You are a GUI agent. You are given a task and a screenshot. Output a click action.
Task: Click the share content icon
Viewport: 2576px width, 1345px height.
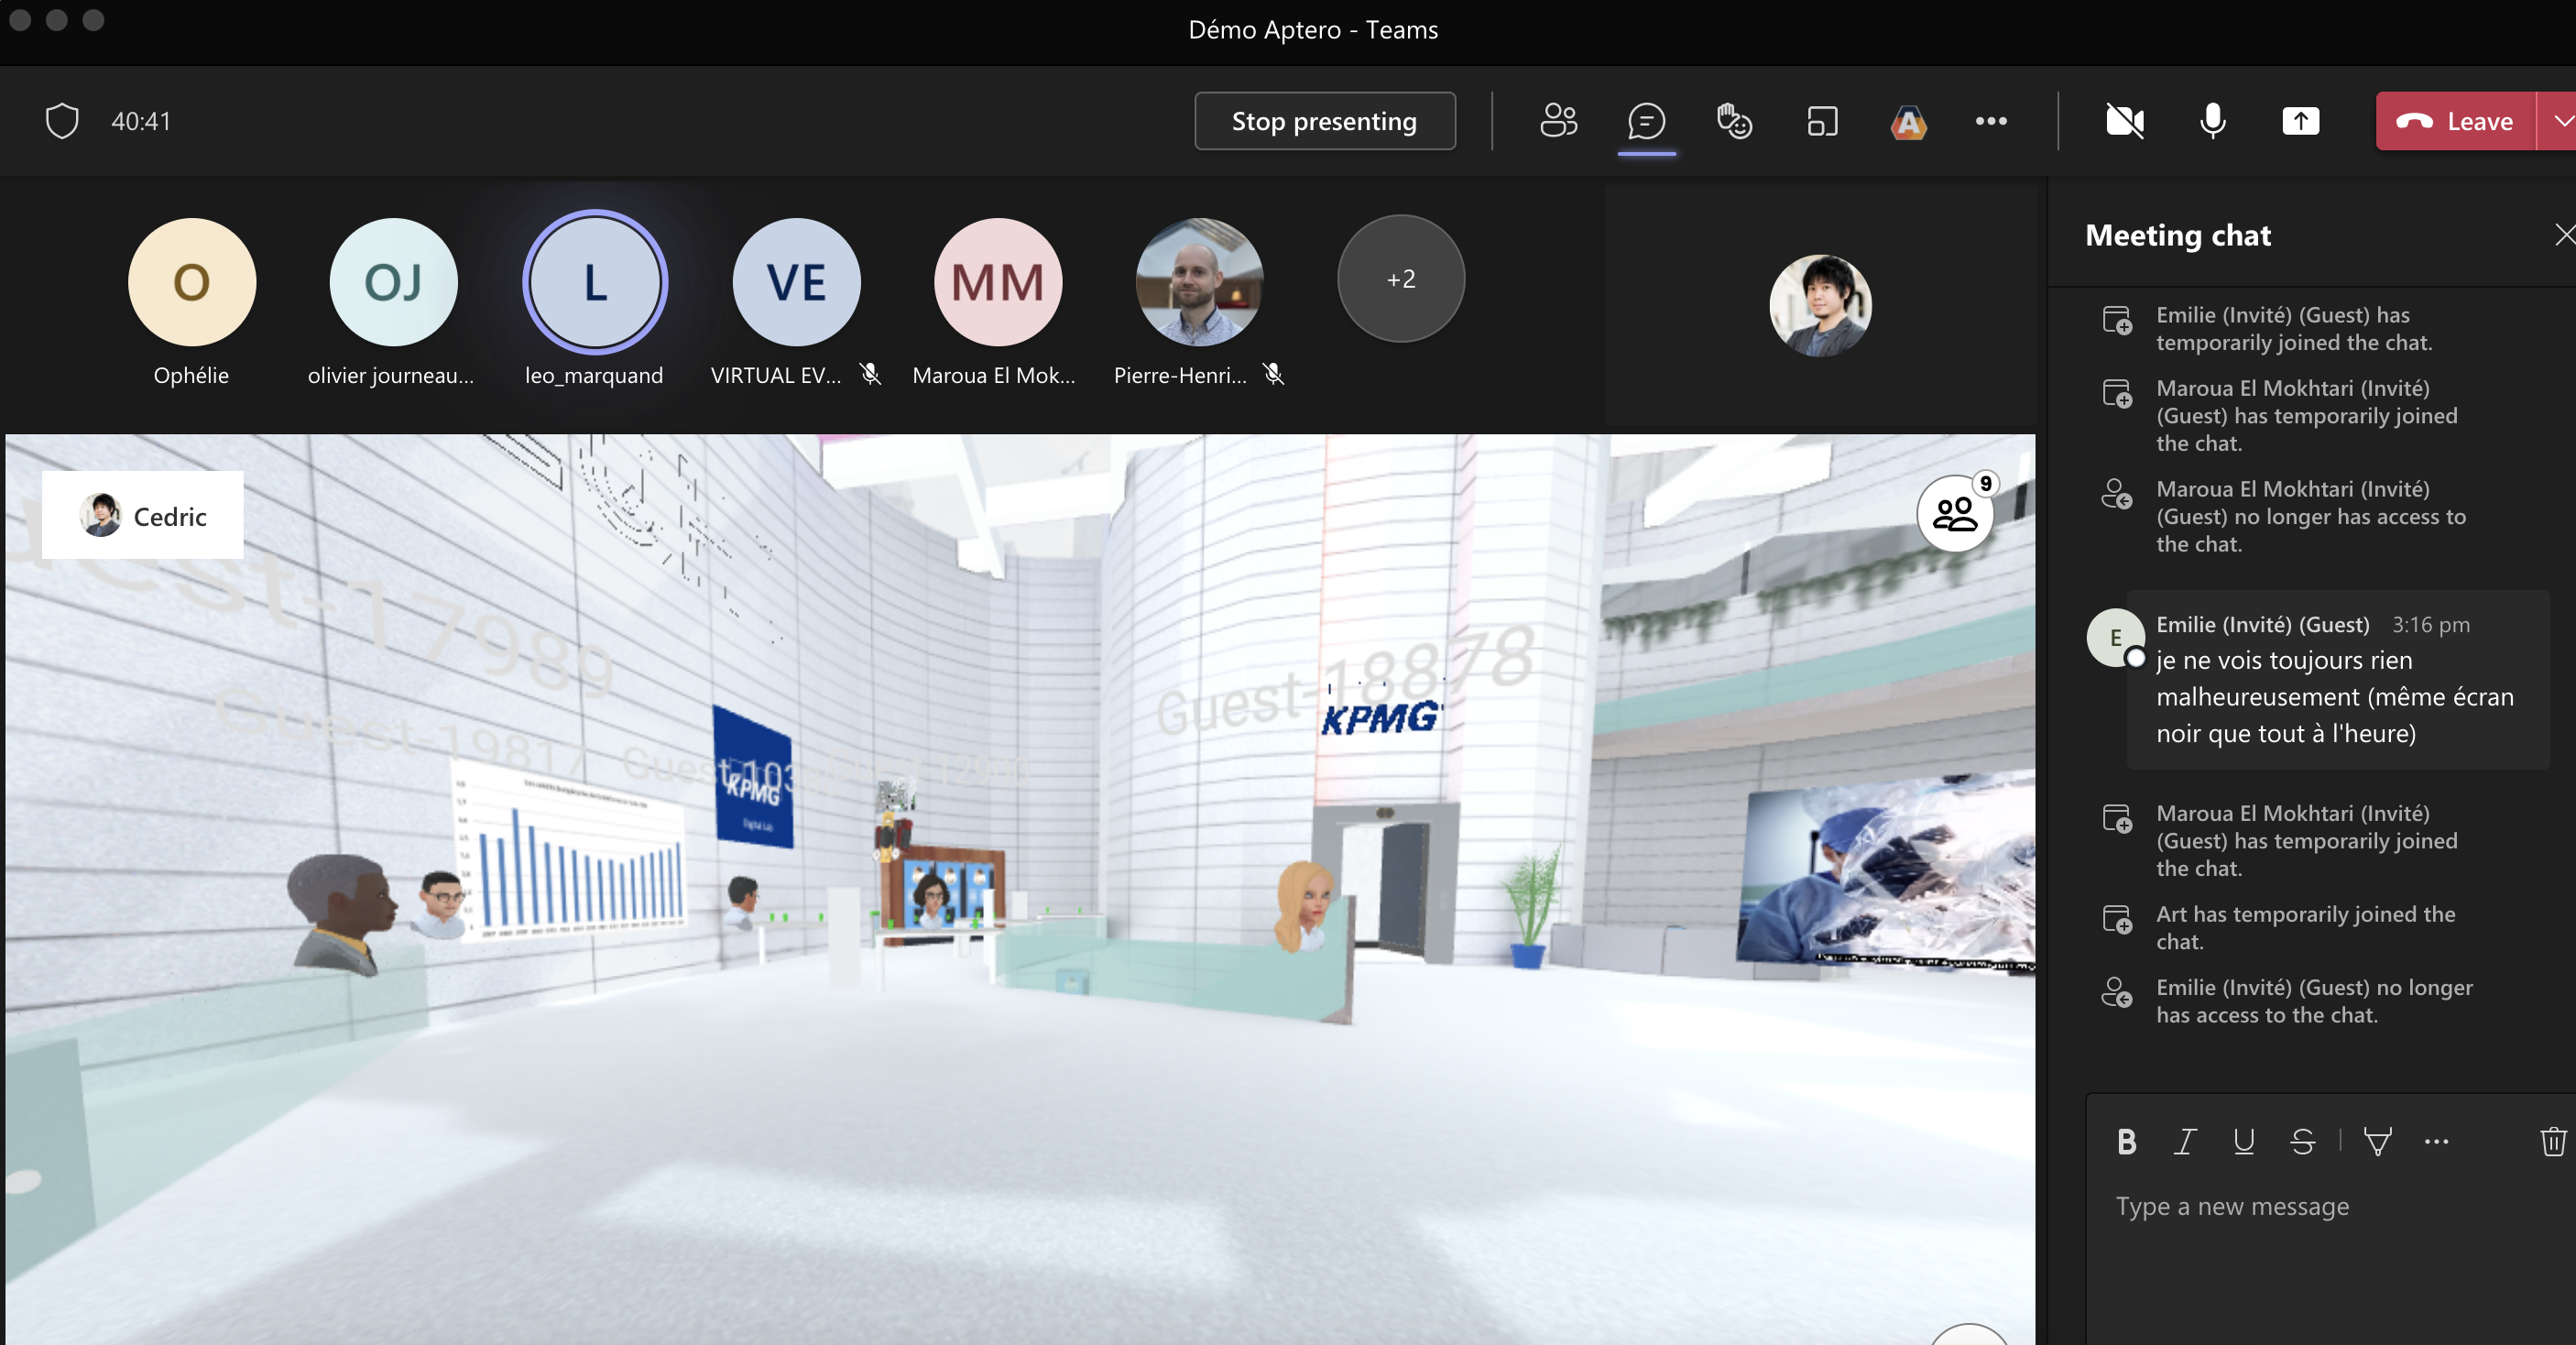[2300, 121]
